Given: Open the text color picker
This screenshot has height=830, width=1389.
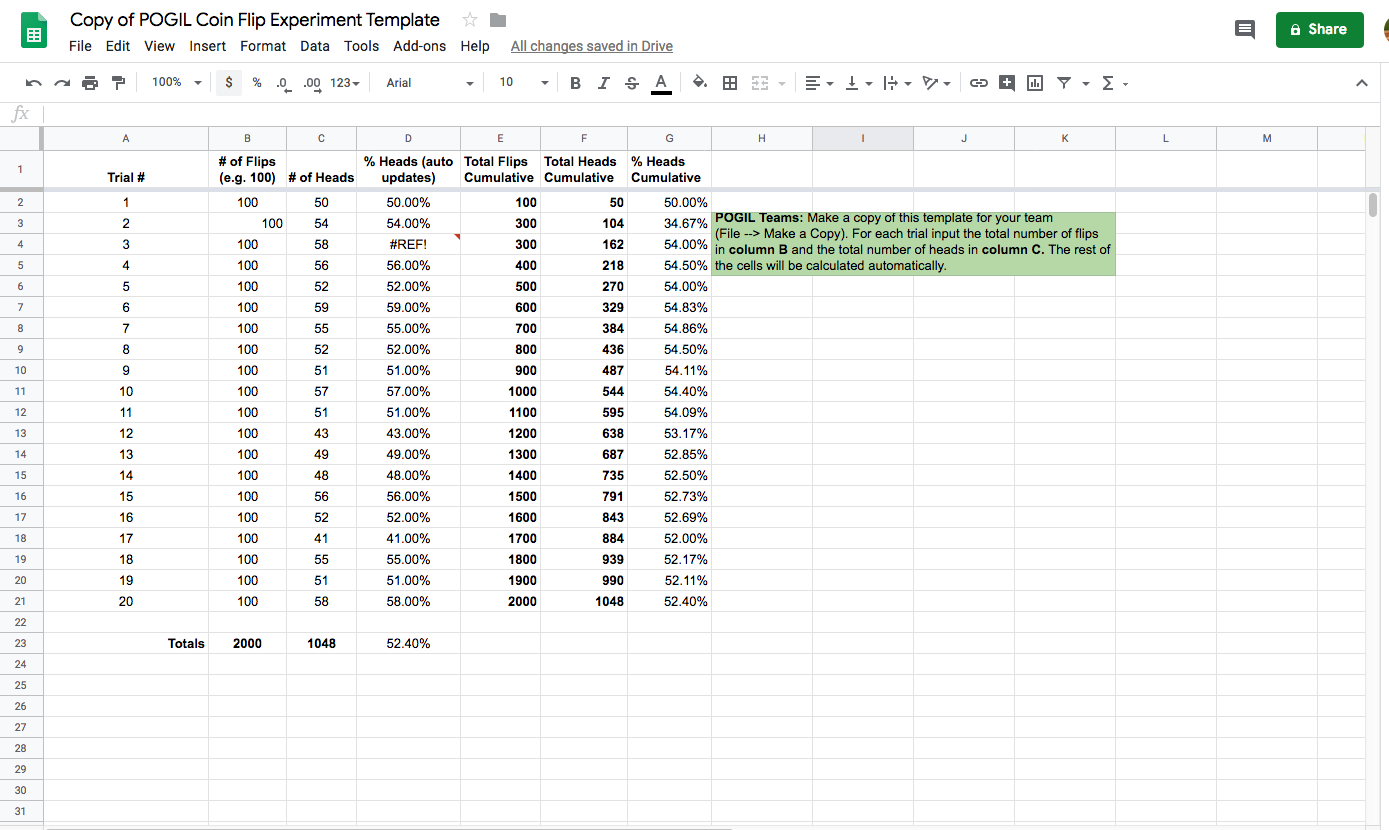Looking at the screenshot, I should (x=660, y=83).
